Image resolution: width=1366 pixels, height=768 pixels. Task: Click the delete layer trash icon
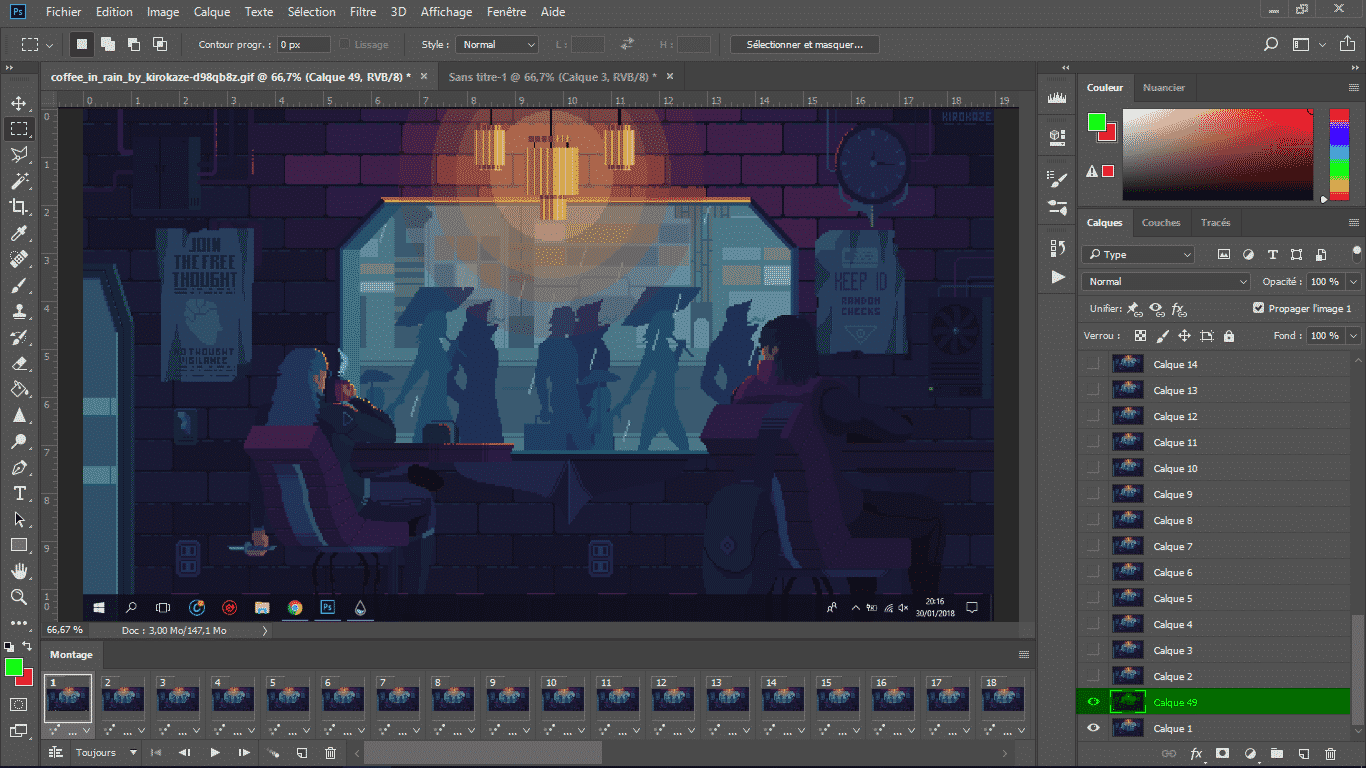pos(1330,753)
